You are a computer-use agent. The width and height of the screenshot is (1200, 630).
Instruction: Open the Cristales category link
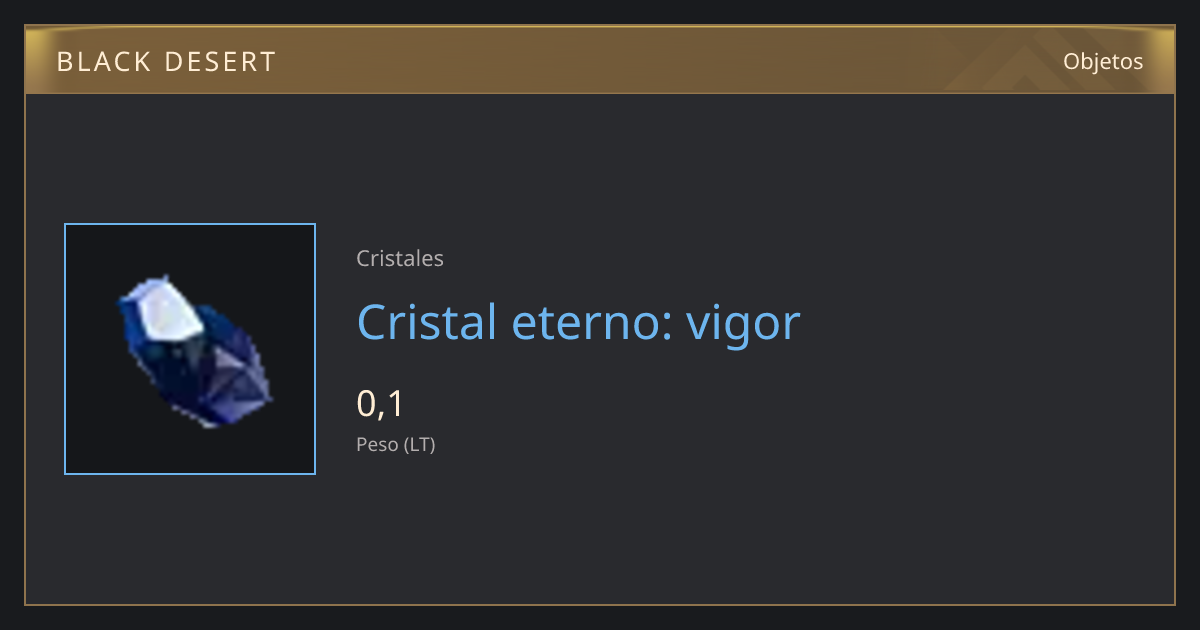pyautogui.click(x=400, y=259)
